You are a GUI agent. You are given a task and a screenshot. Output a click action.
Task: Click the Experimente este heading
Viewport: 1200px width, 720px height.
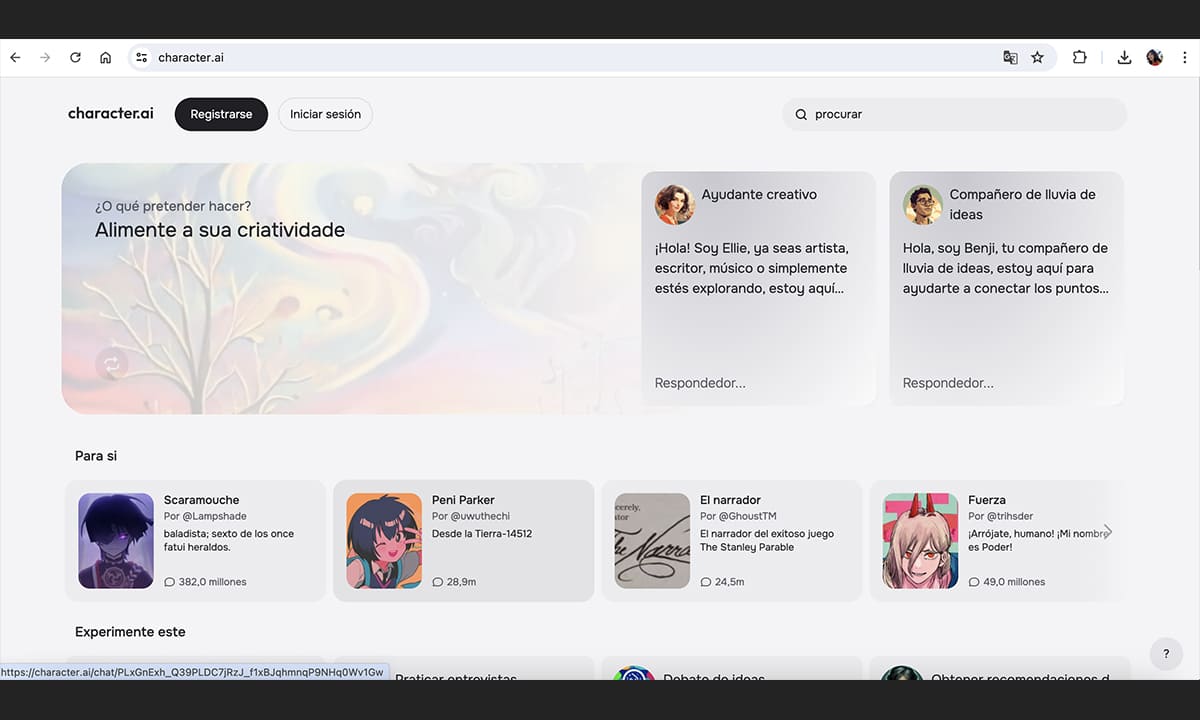pyautogui.click(x=130, y=632)
